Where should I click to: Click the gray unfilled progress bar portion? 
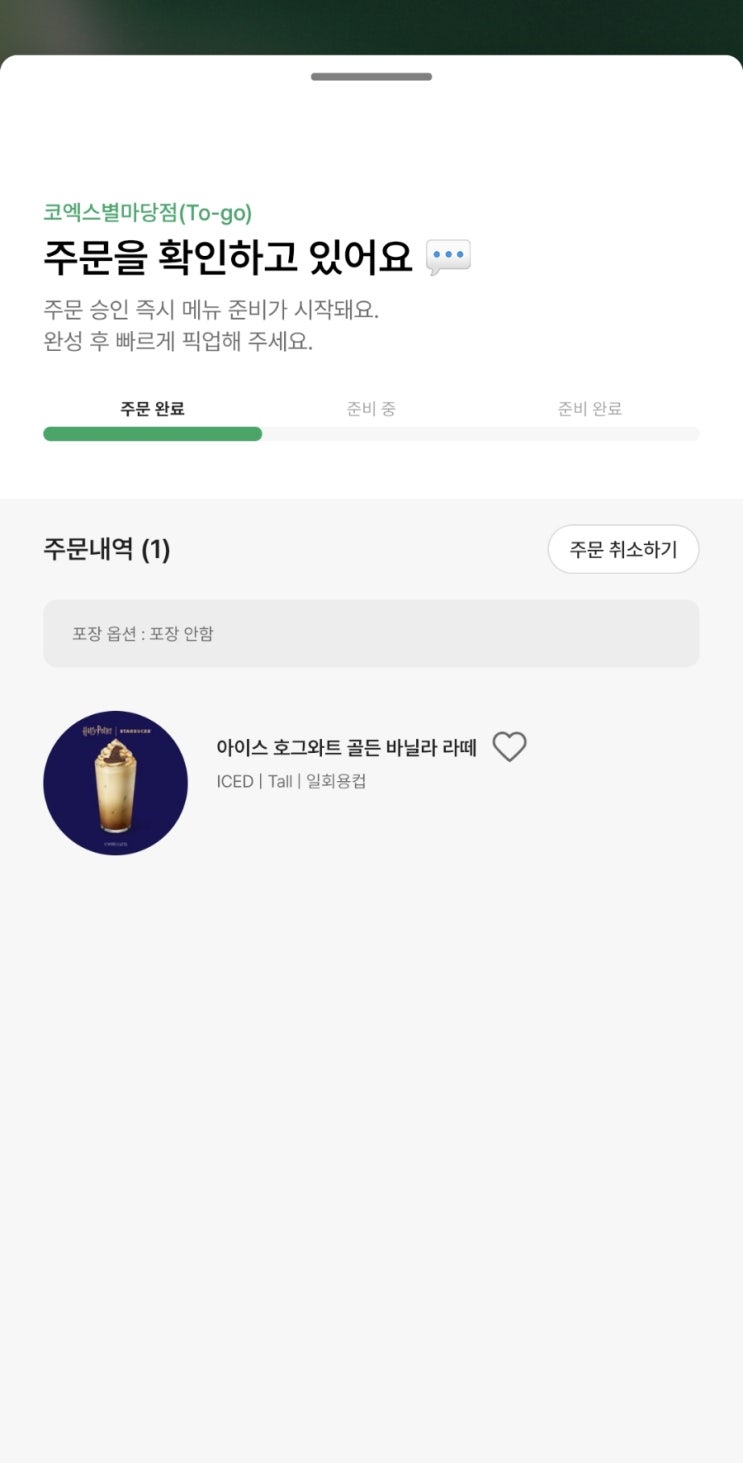[x=480, y=434]
